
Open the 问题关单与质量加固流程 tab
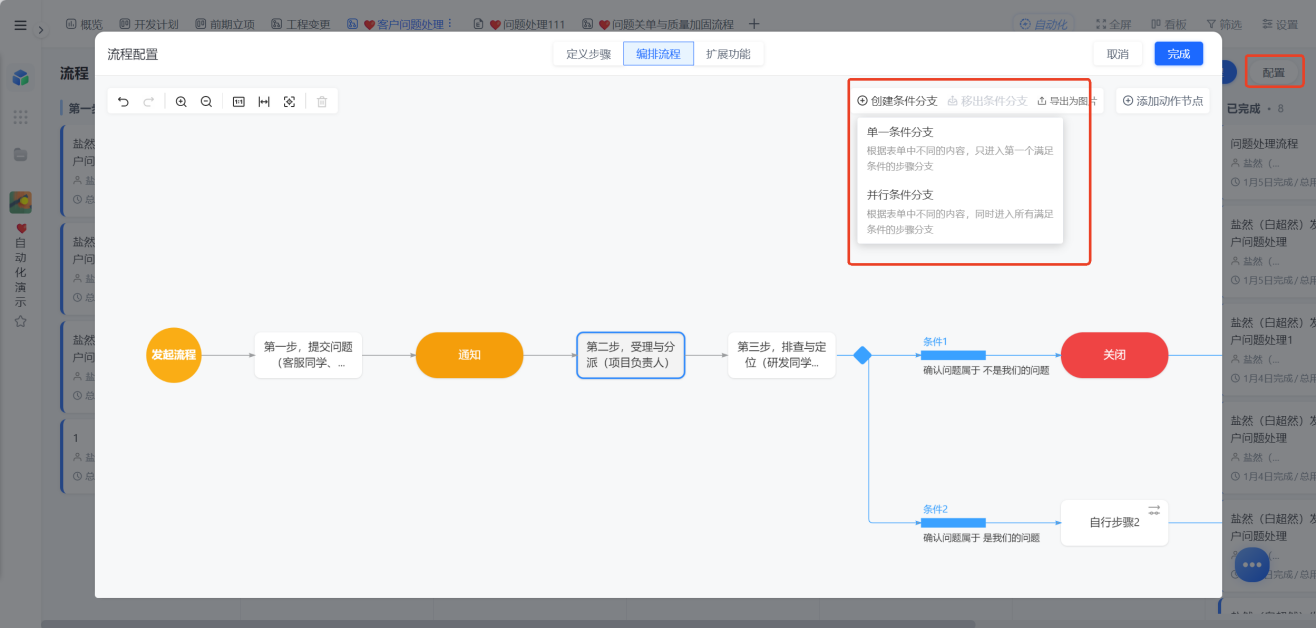coord(657,24)
